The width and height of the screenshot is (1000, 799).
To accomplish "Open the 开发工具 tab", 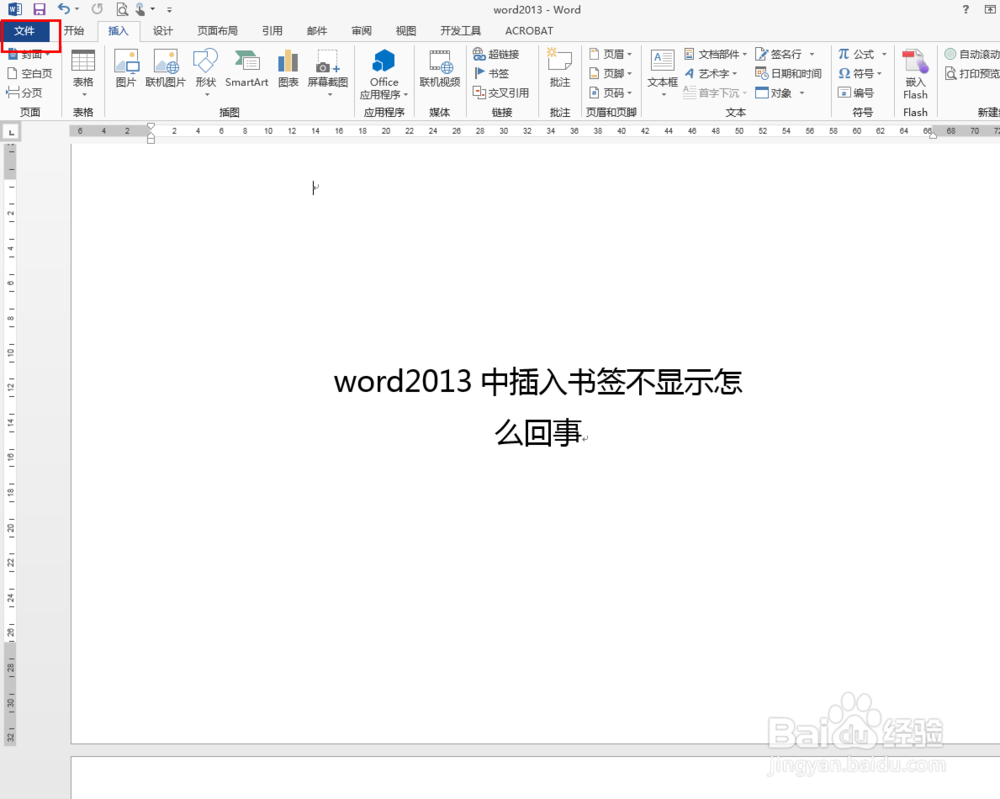I will point(460,31).
